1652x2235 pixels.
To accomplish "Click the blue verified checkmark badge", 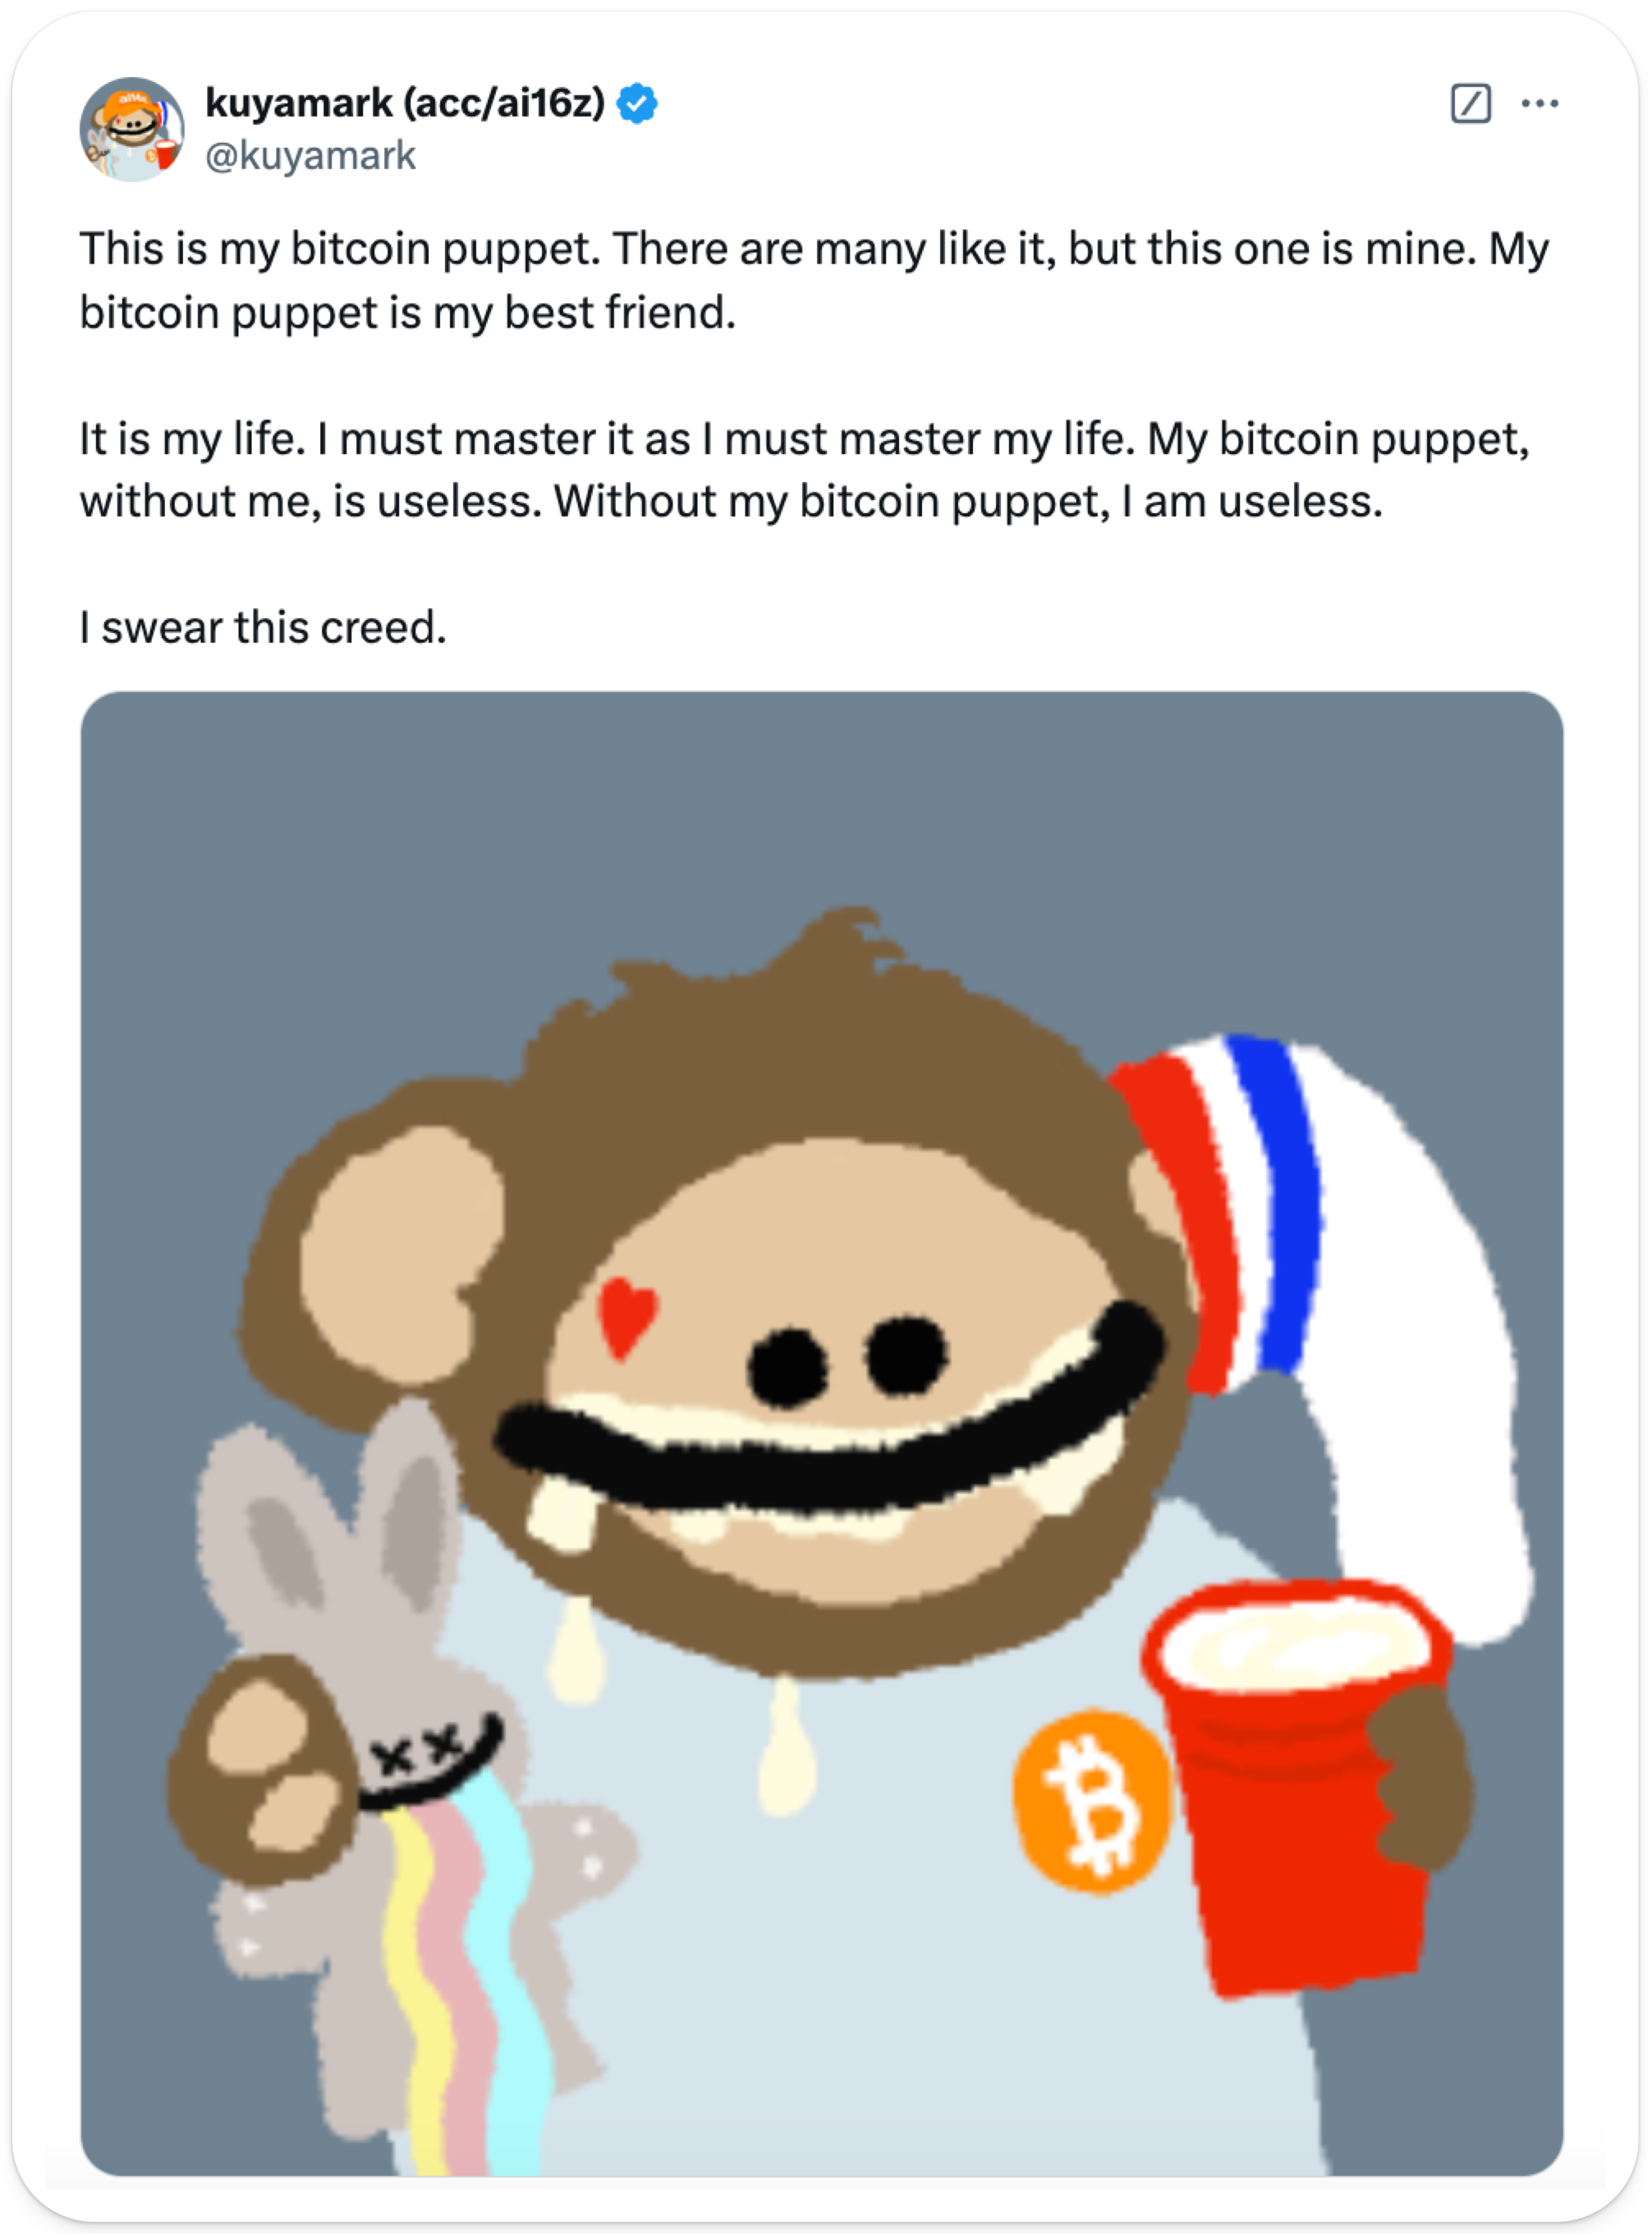I will click(637, 103).
